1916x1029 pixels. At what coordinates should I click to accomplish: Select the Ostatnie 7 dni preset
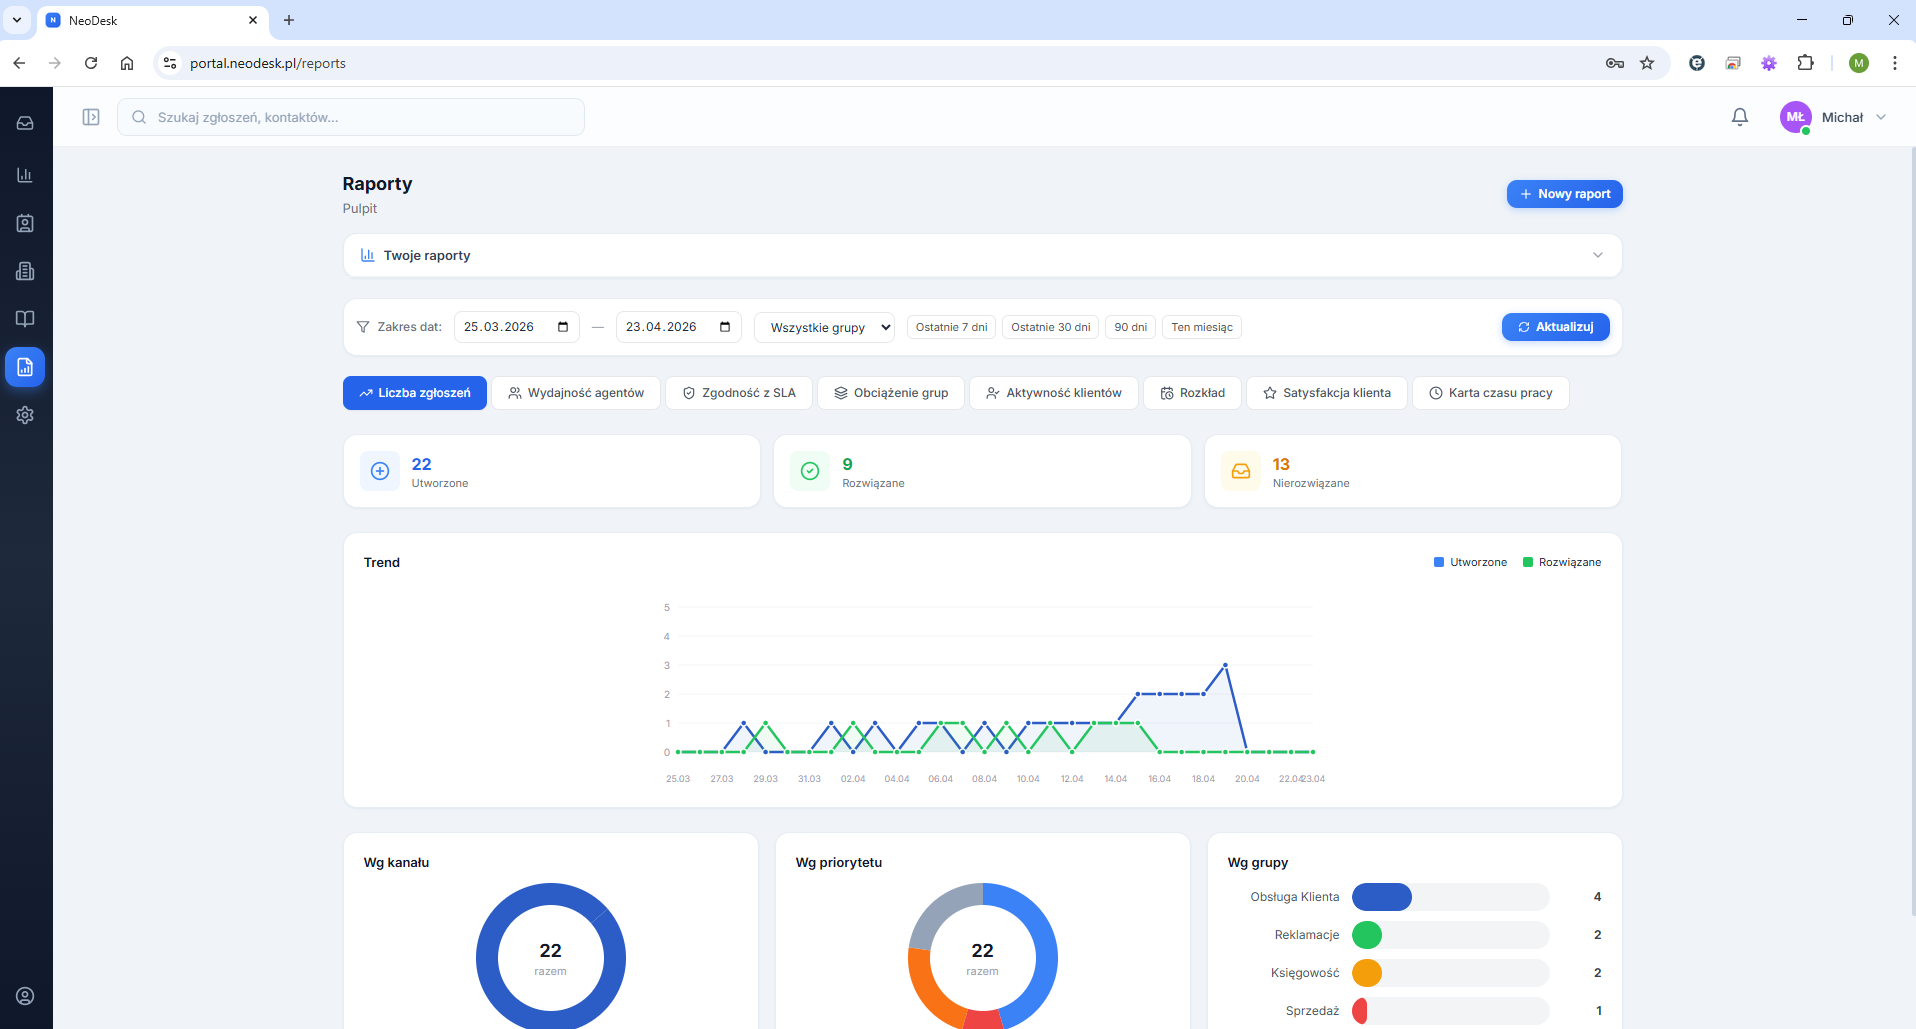point(951,327)
